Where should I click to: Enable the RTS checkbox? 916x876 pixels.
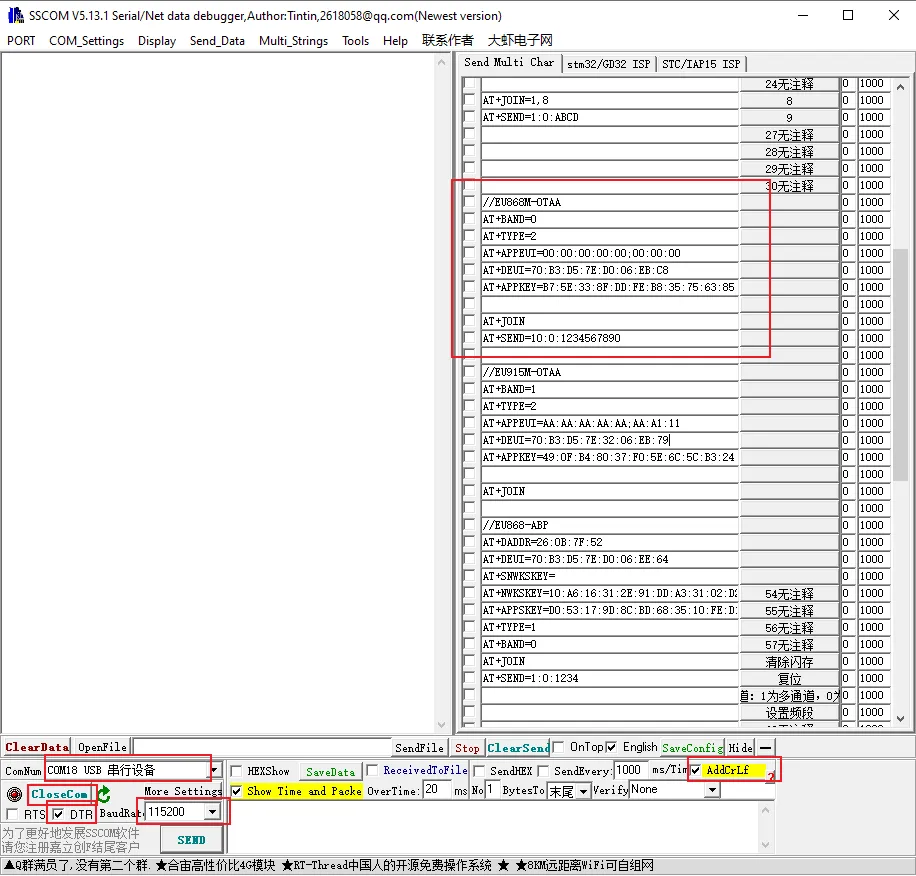coord(12,815)
